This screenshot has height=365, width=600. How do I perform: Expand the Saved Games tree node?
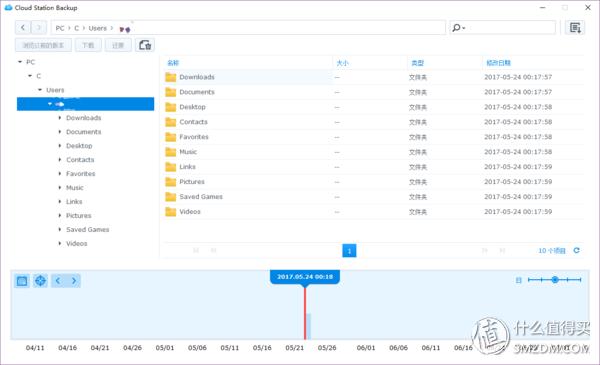point(60,230)
